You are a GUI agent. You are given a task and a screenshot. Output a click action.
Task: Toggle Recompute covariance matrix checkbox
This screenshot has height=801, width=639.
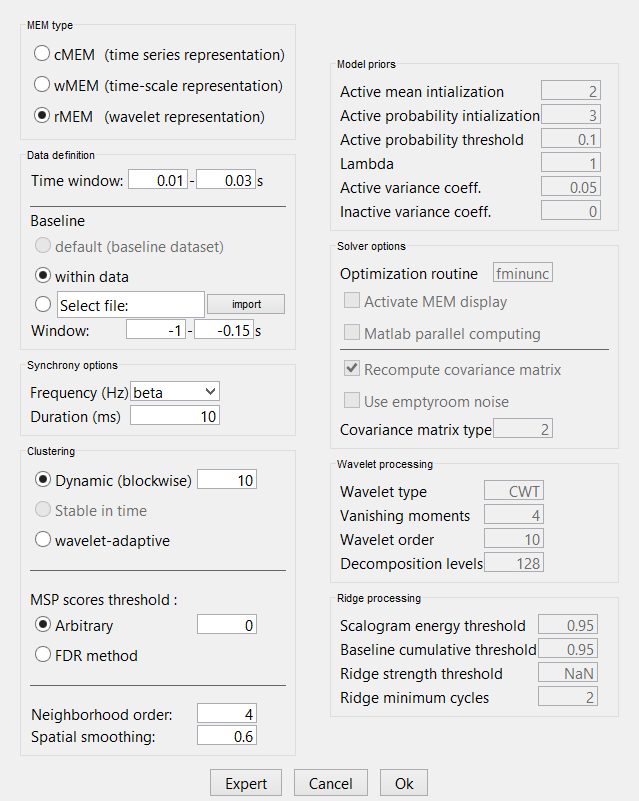point(352,369)
